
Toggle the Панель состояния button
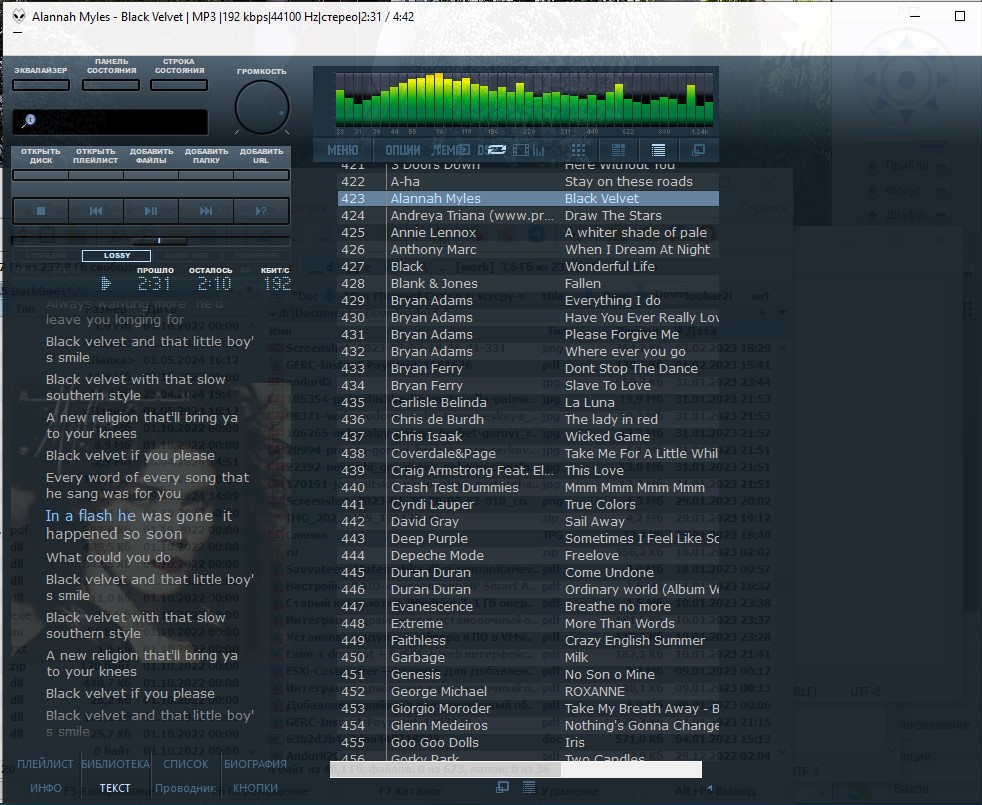click(111, 85)
